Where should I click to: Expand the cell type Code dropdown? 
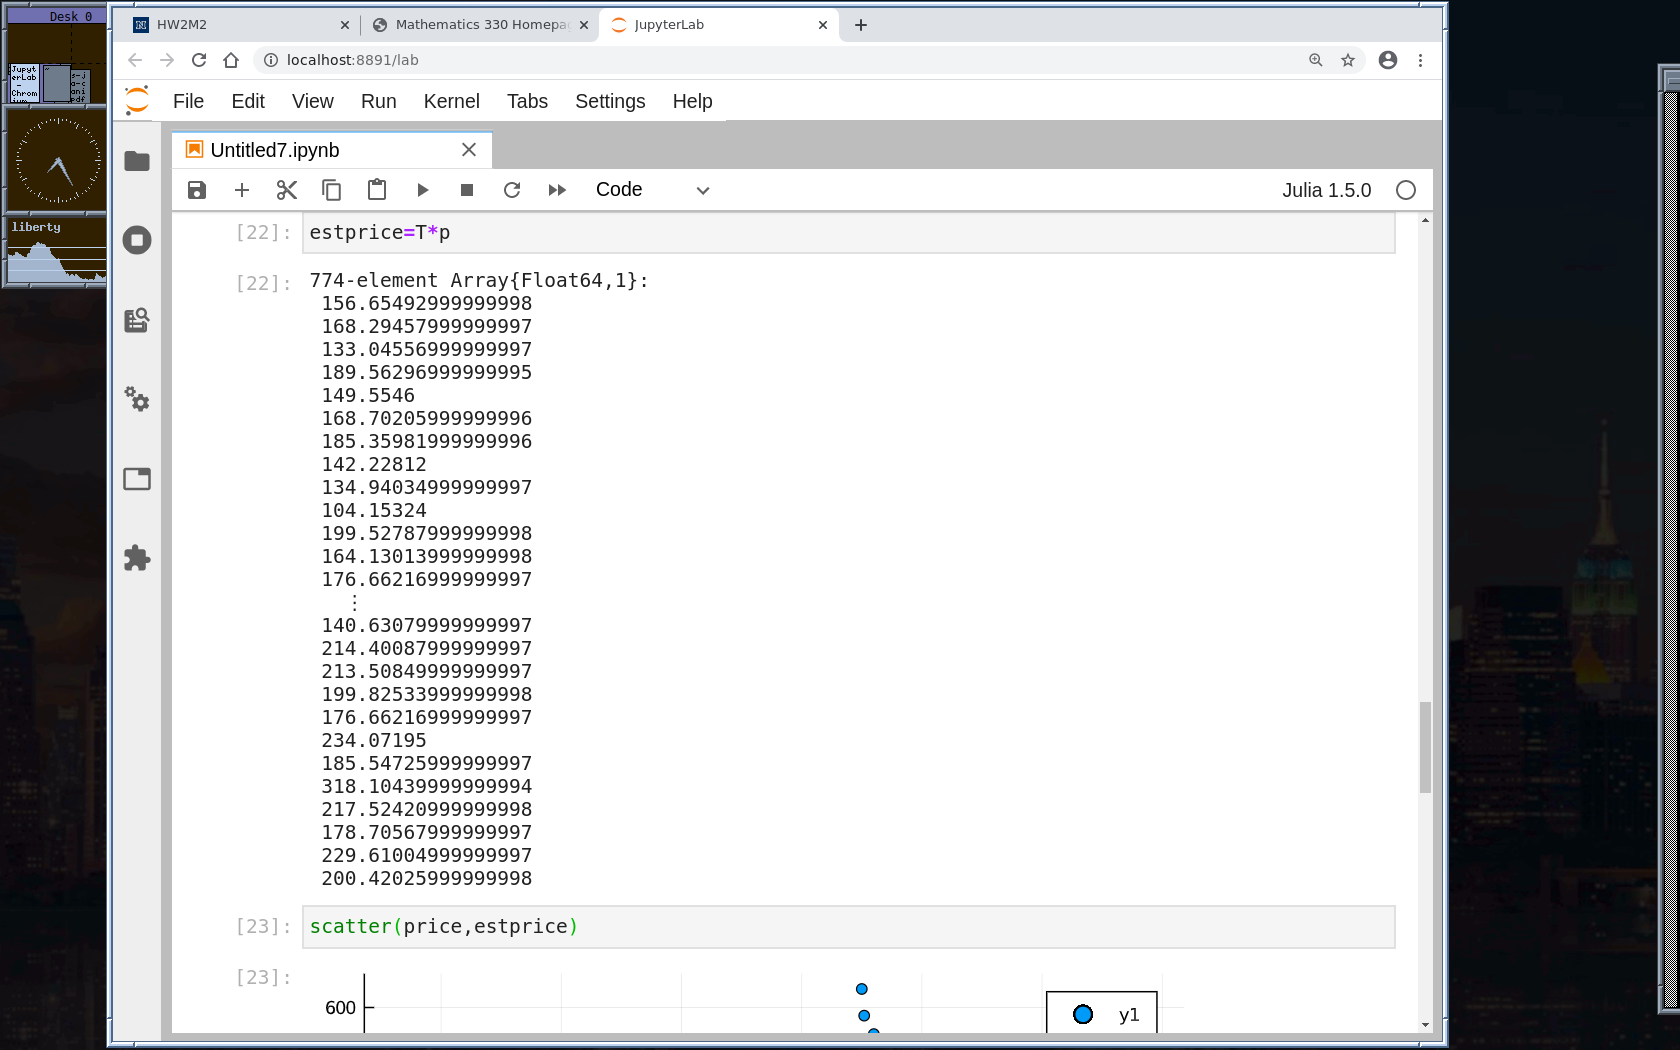[652, 190]
